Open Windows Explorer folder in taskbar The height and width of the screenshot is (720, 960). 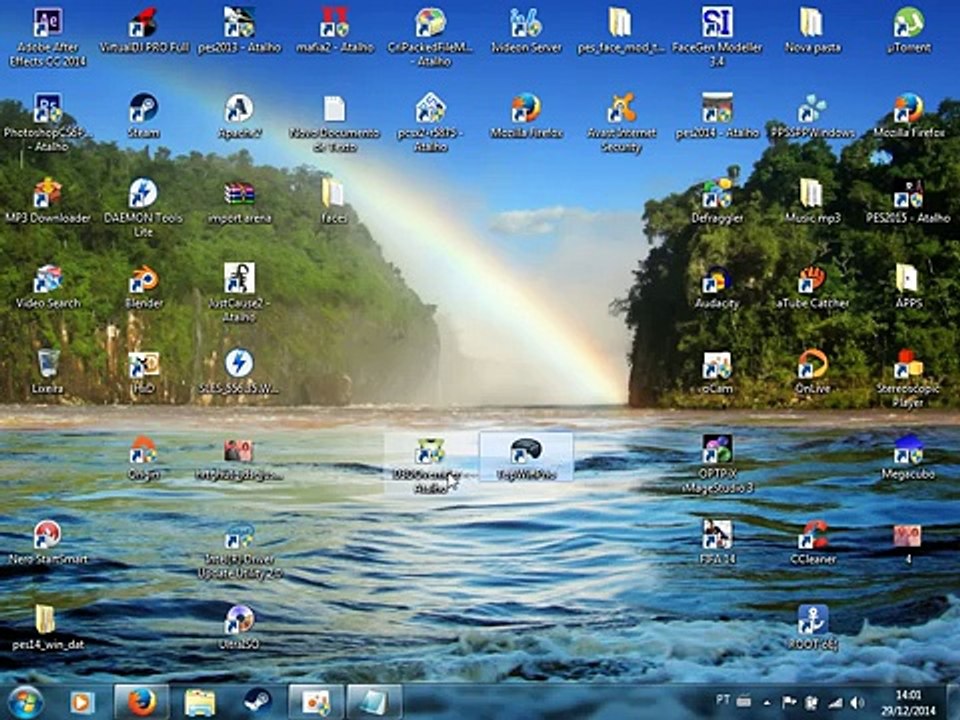(x=200, y=702)
